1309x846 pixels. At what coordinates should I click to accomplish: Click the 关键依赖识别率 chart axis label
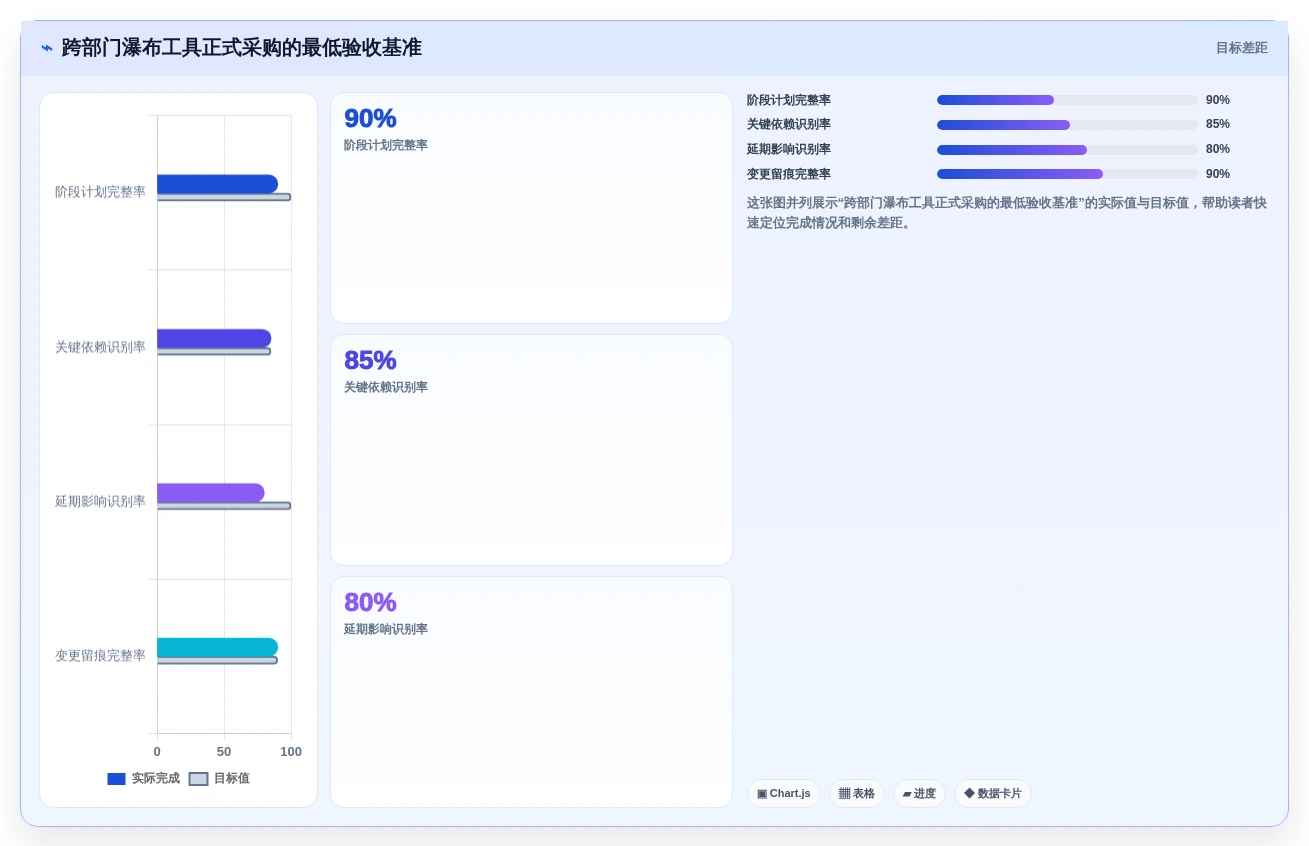[100, 347]
